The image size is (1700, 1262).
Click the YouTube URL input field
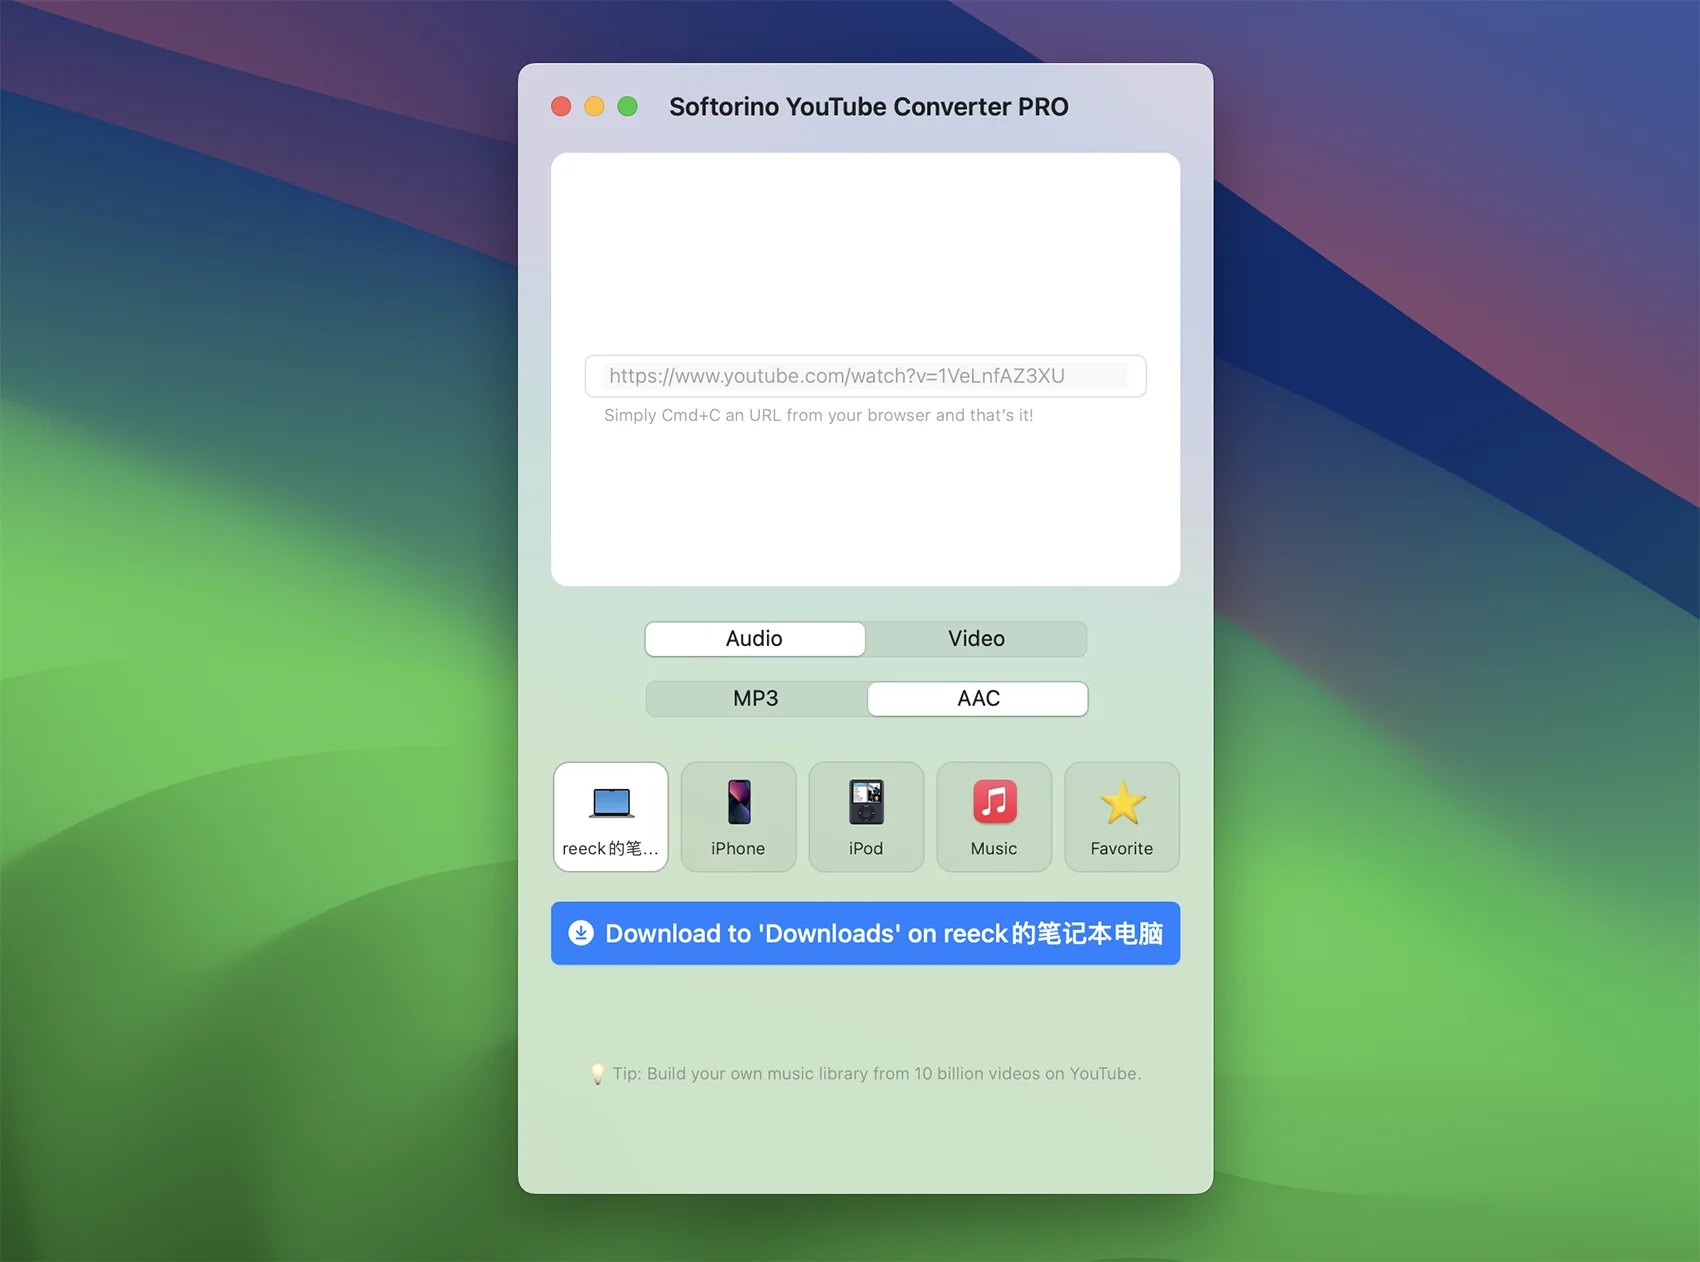865,376
